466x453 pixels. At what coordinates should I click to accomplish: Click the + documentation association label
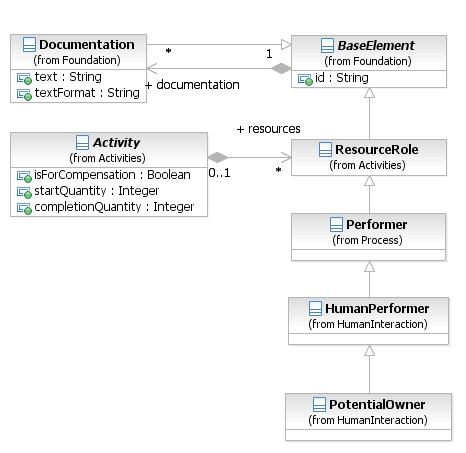pyautogui.click(x=192, y=85)
